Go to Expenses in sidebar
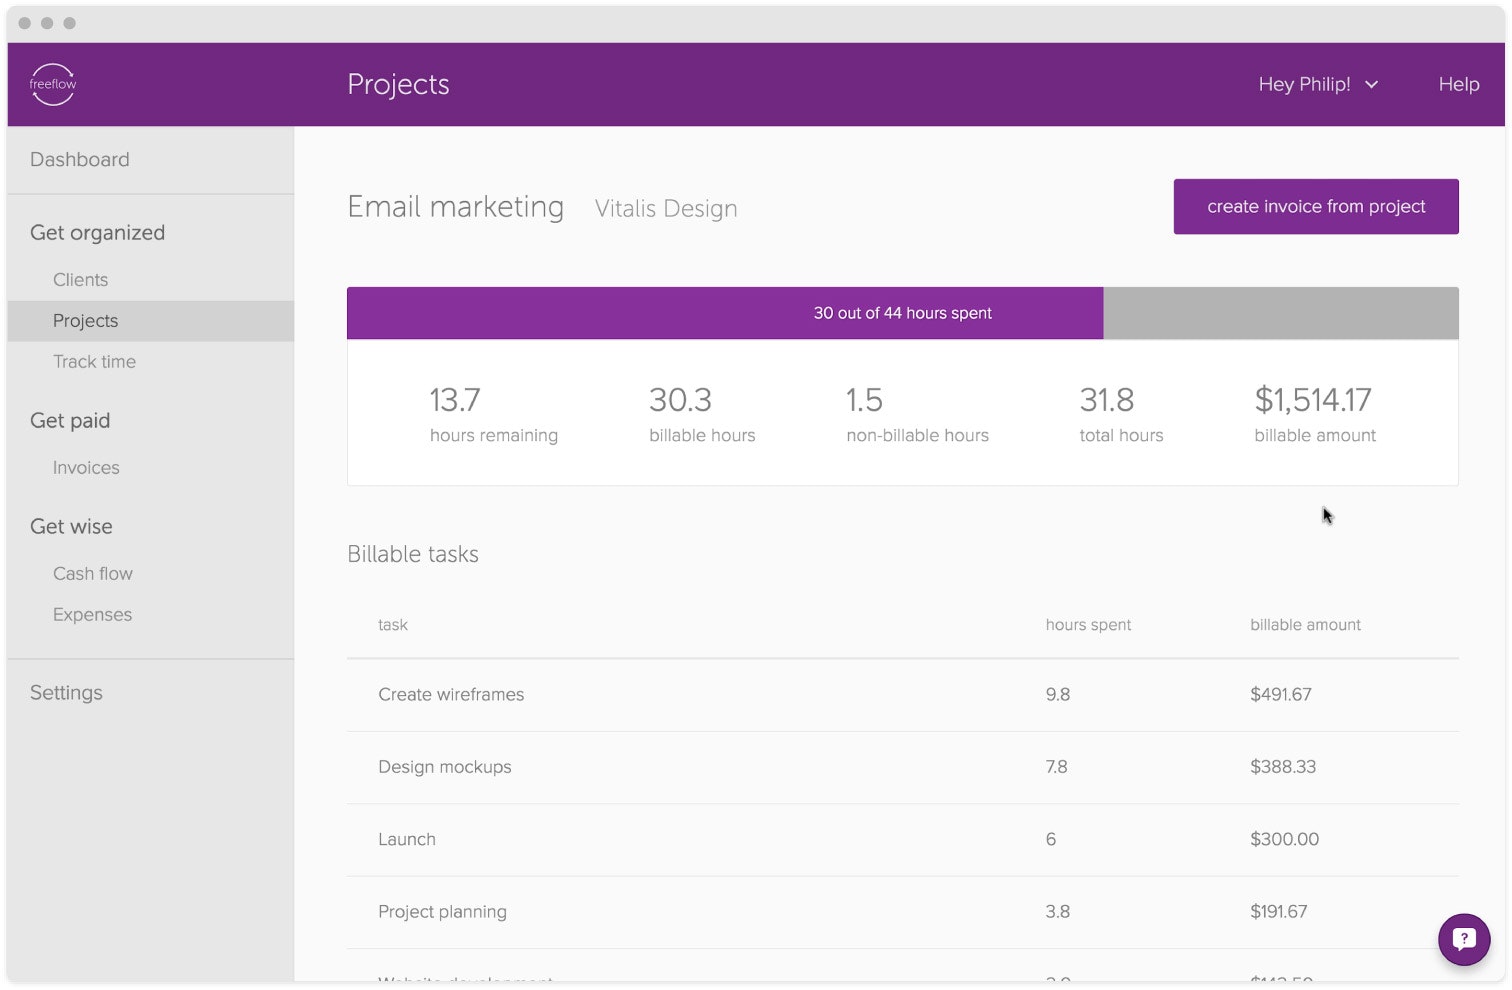Screen dimensions: 1512x990 tap(92, 615)
